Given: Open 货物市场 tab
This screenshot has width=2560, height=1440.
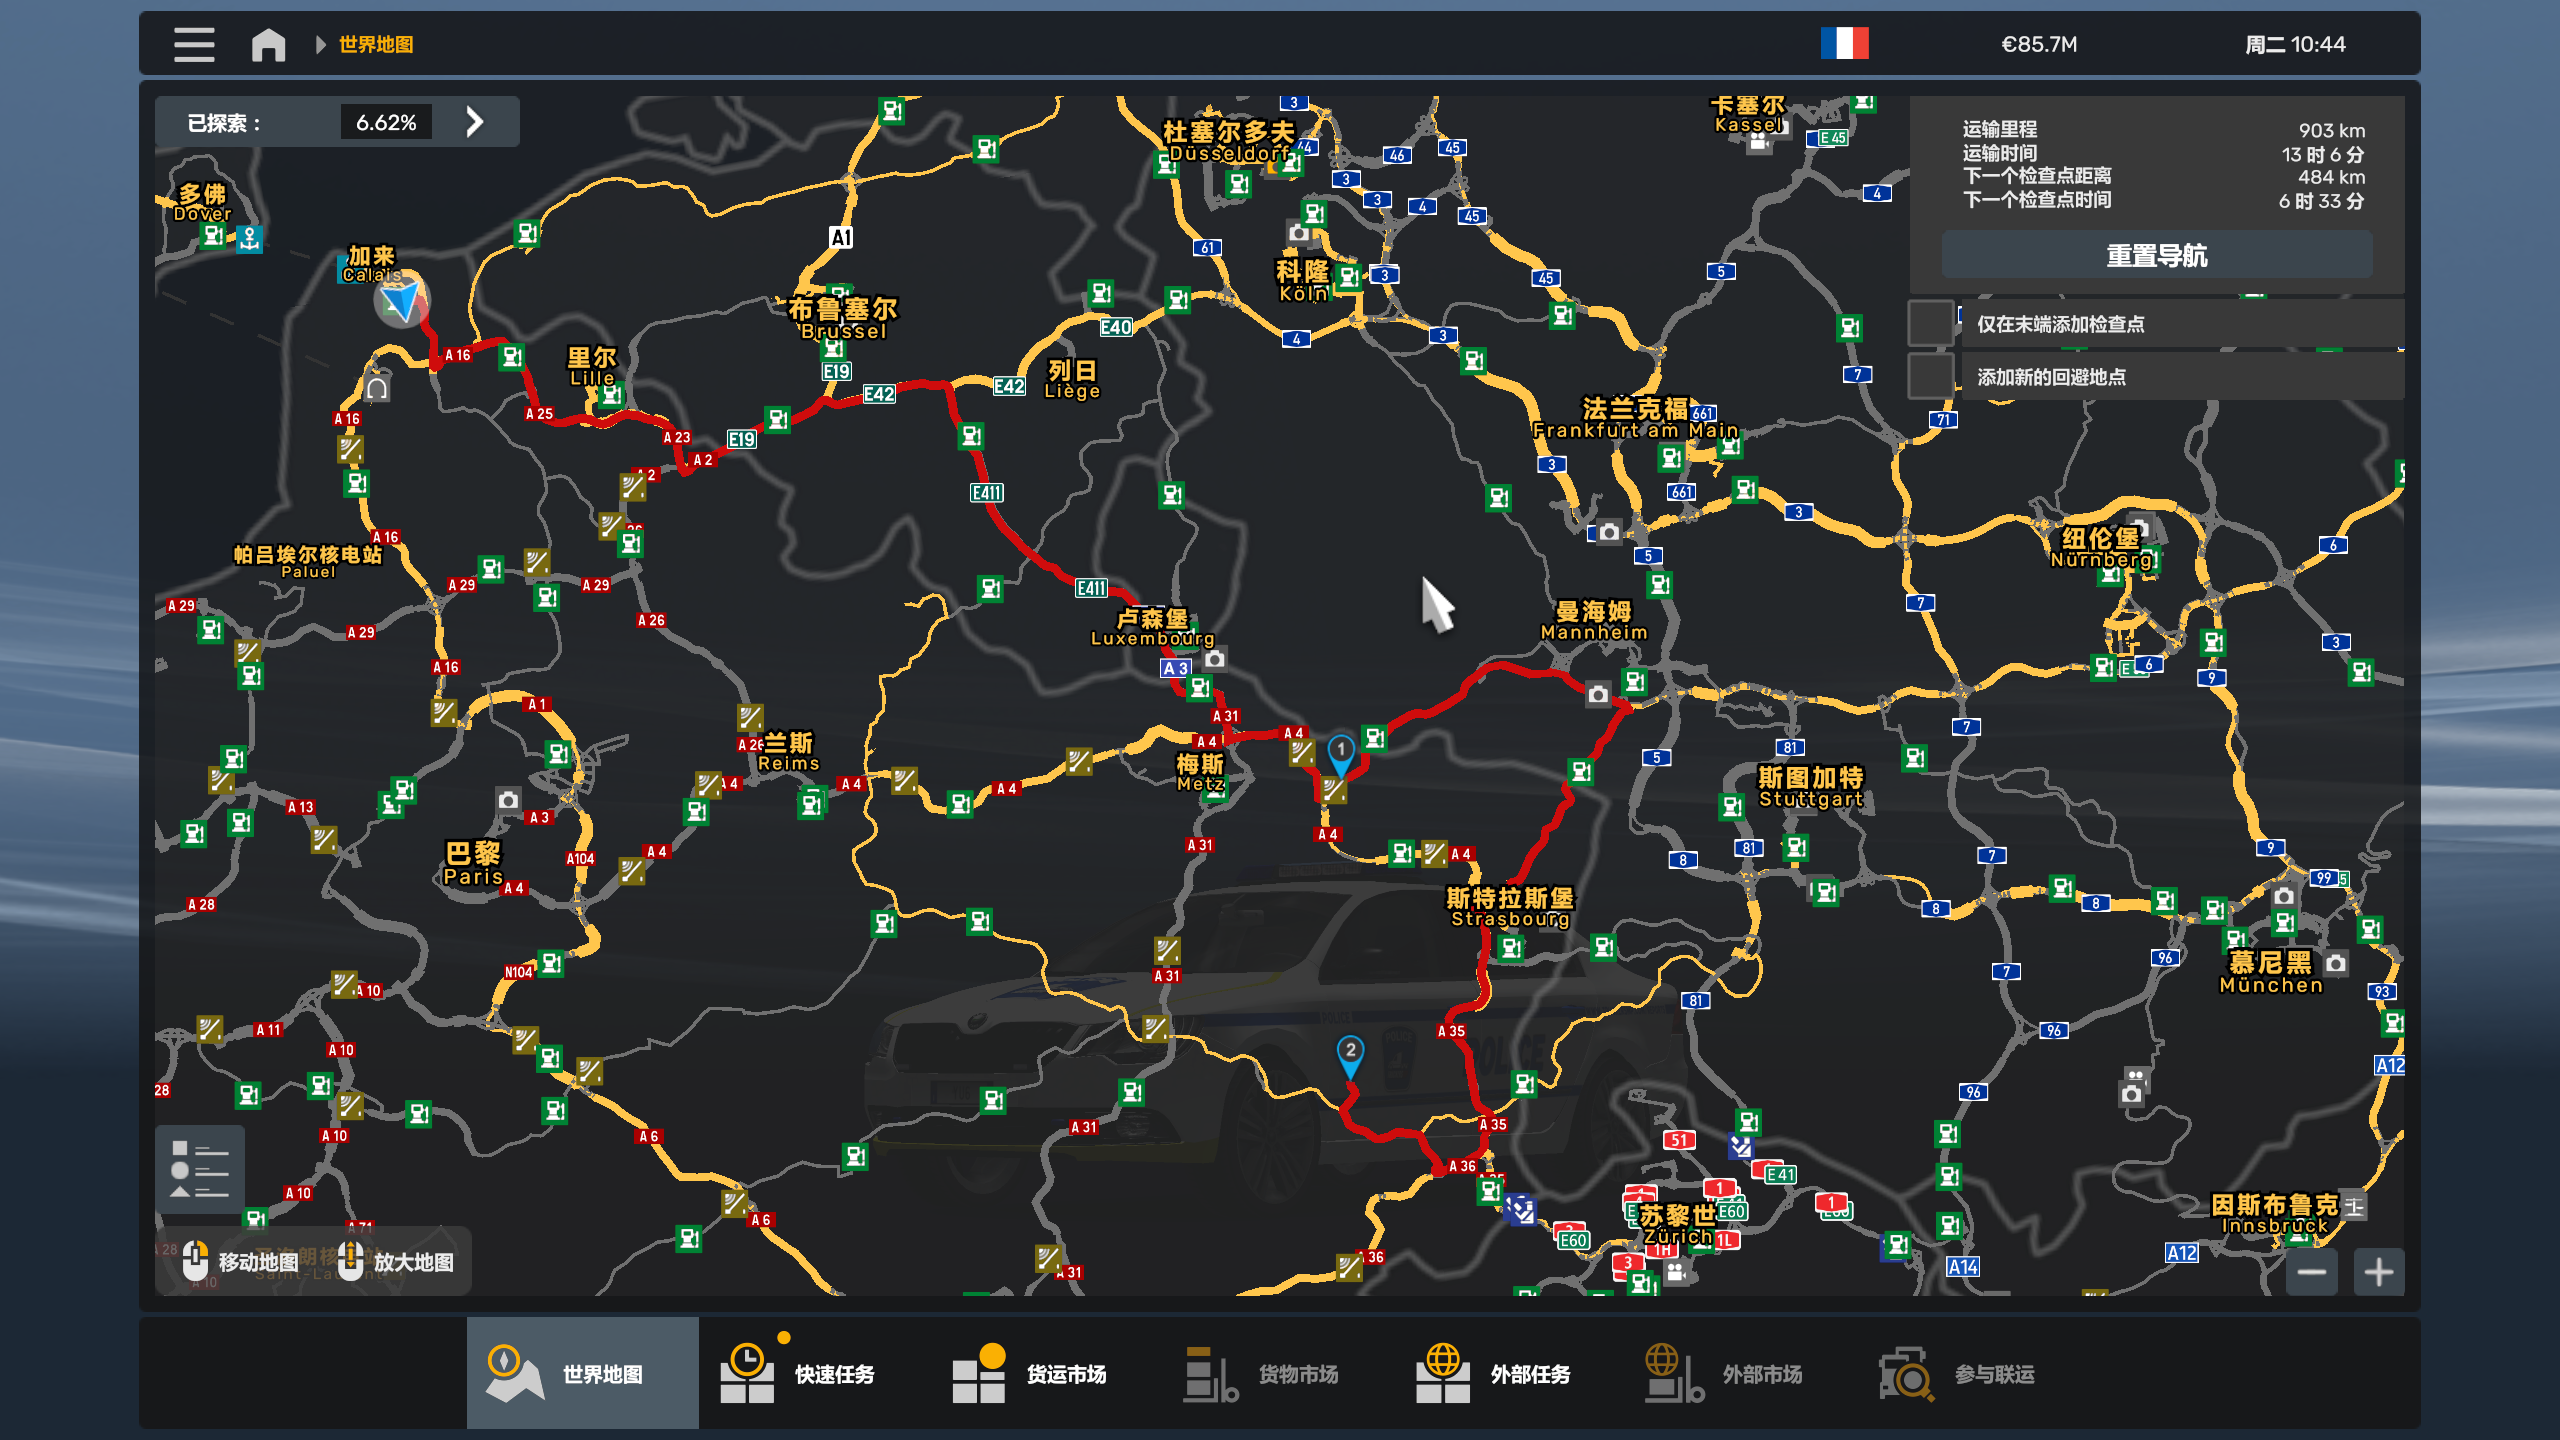Looking at the screenshot, I should click(1278, 1373).
